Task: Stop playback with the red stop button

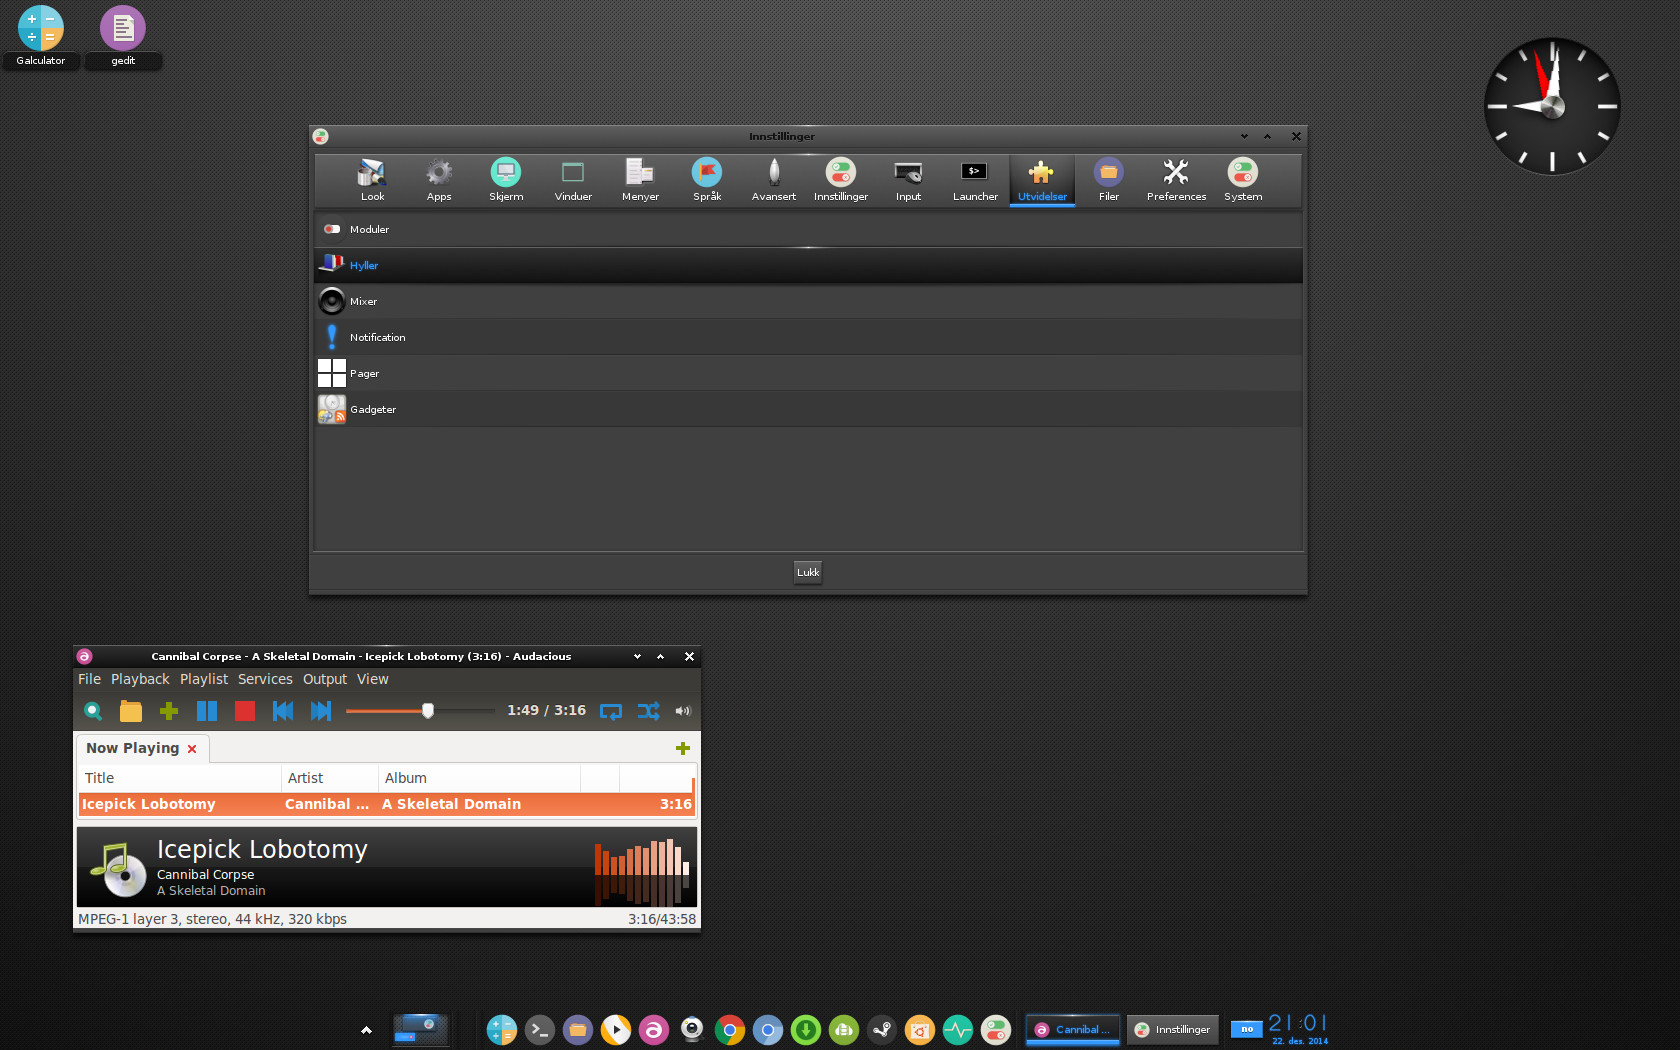Action: pos(245,711)
